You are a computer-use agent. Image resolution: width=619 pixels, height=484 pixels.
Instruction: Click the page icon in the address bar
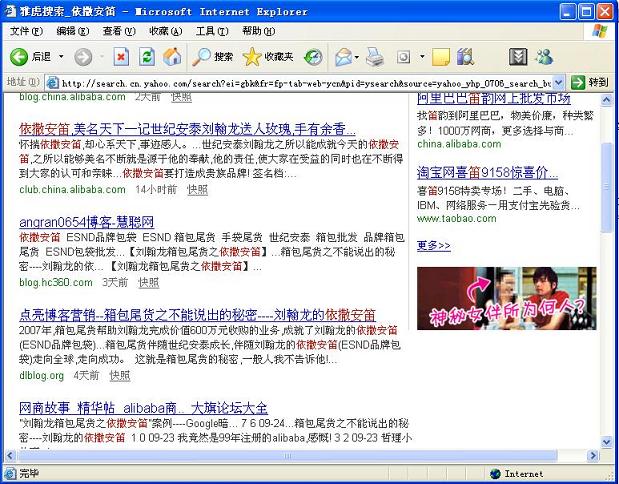point(53,83)
